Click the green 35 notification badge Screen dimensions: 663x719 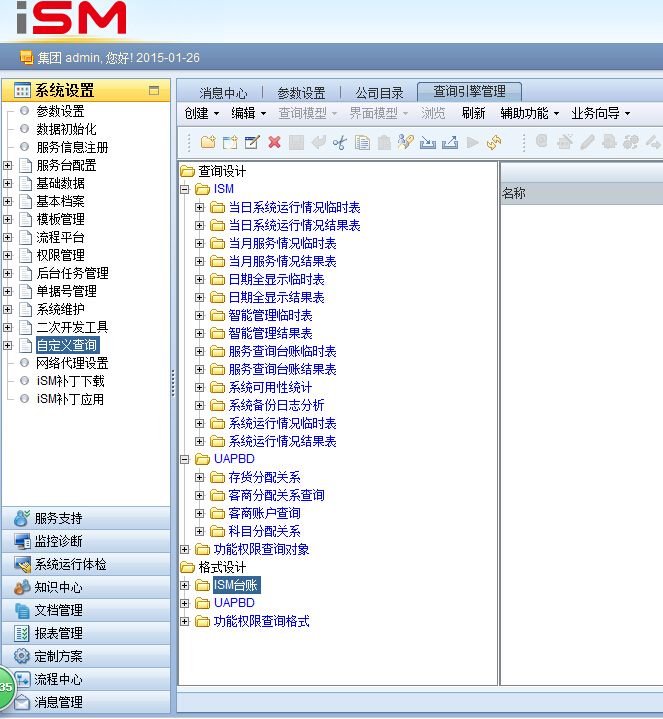tap(6, 686)
